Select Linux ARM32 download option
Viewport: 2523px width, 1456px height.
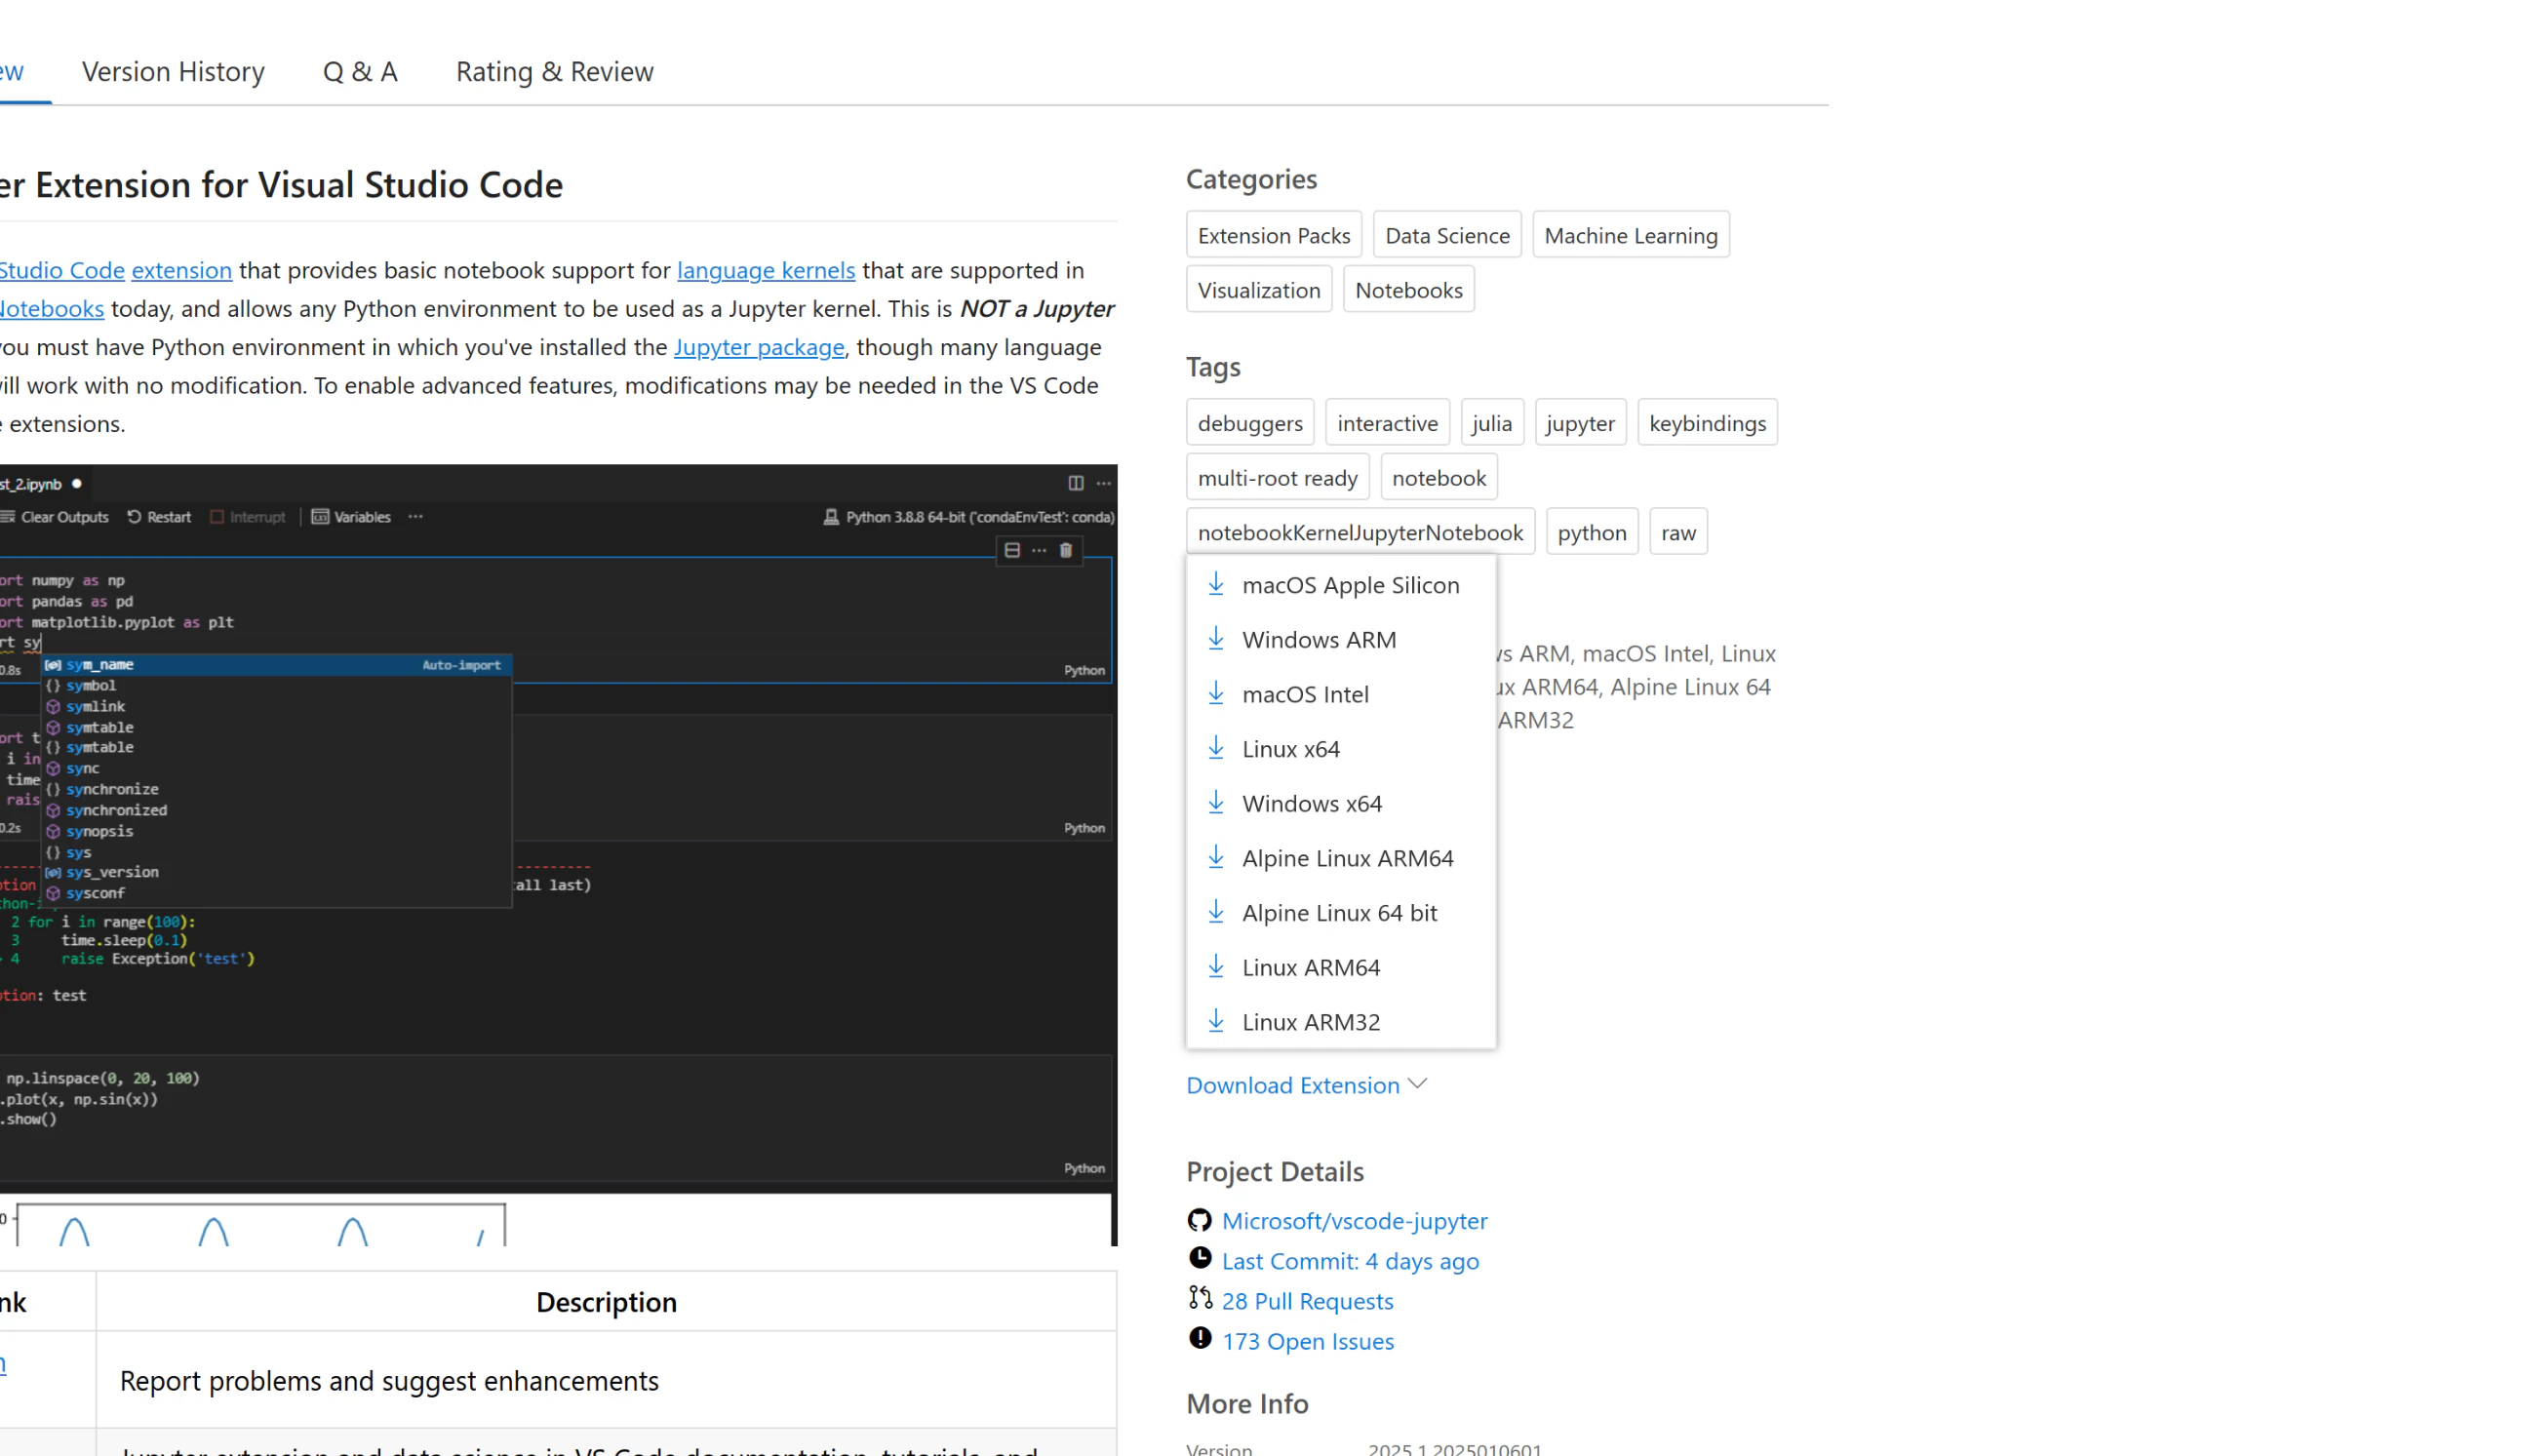click(1340, 1022)
